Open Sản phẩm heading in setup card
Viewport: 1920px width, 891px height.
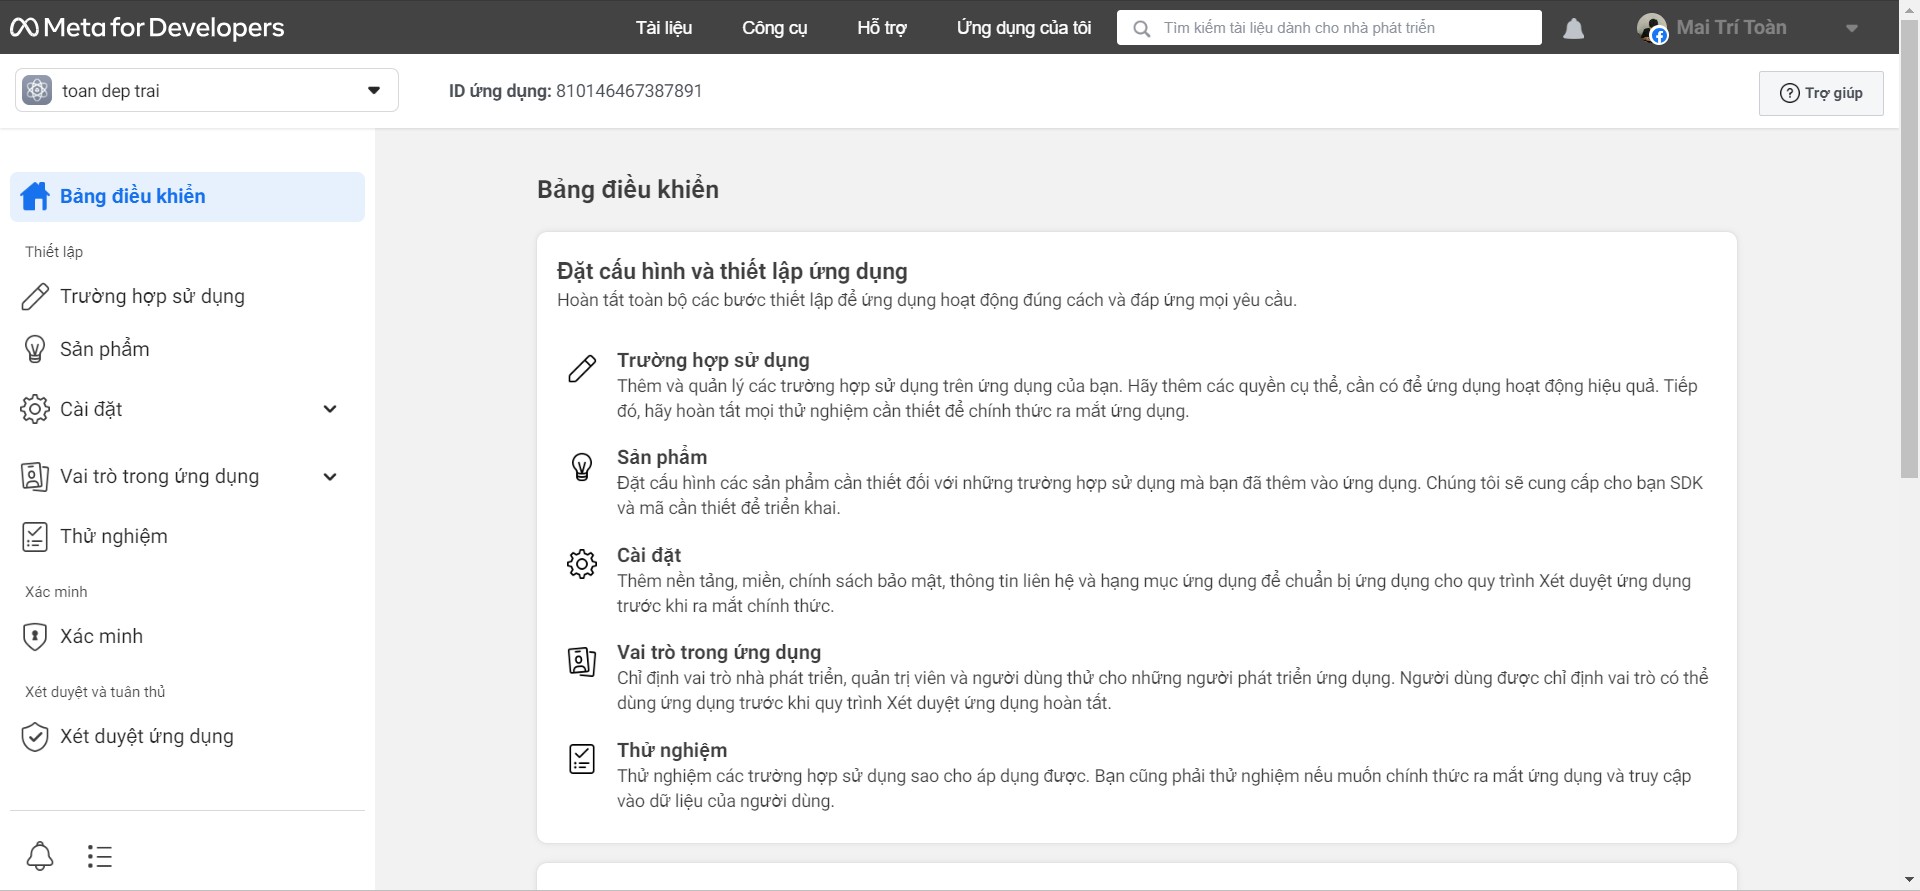point(662,457)
